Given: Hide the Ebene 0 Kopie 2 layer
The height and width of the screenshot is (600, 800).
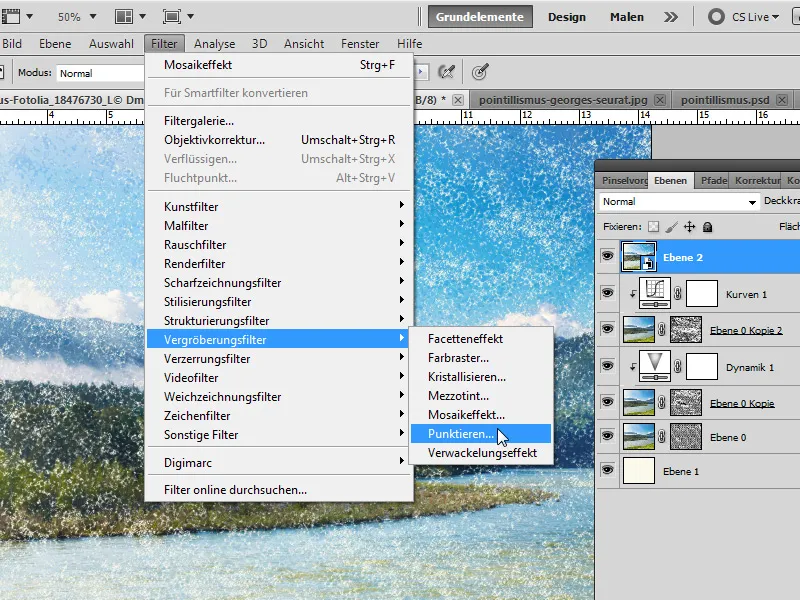Looking at the screenshot, I should pyautogui.click(x=607, y=329).
